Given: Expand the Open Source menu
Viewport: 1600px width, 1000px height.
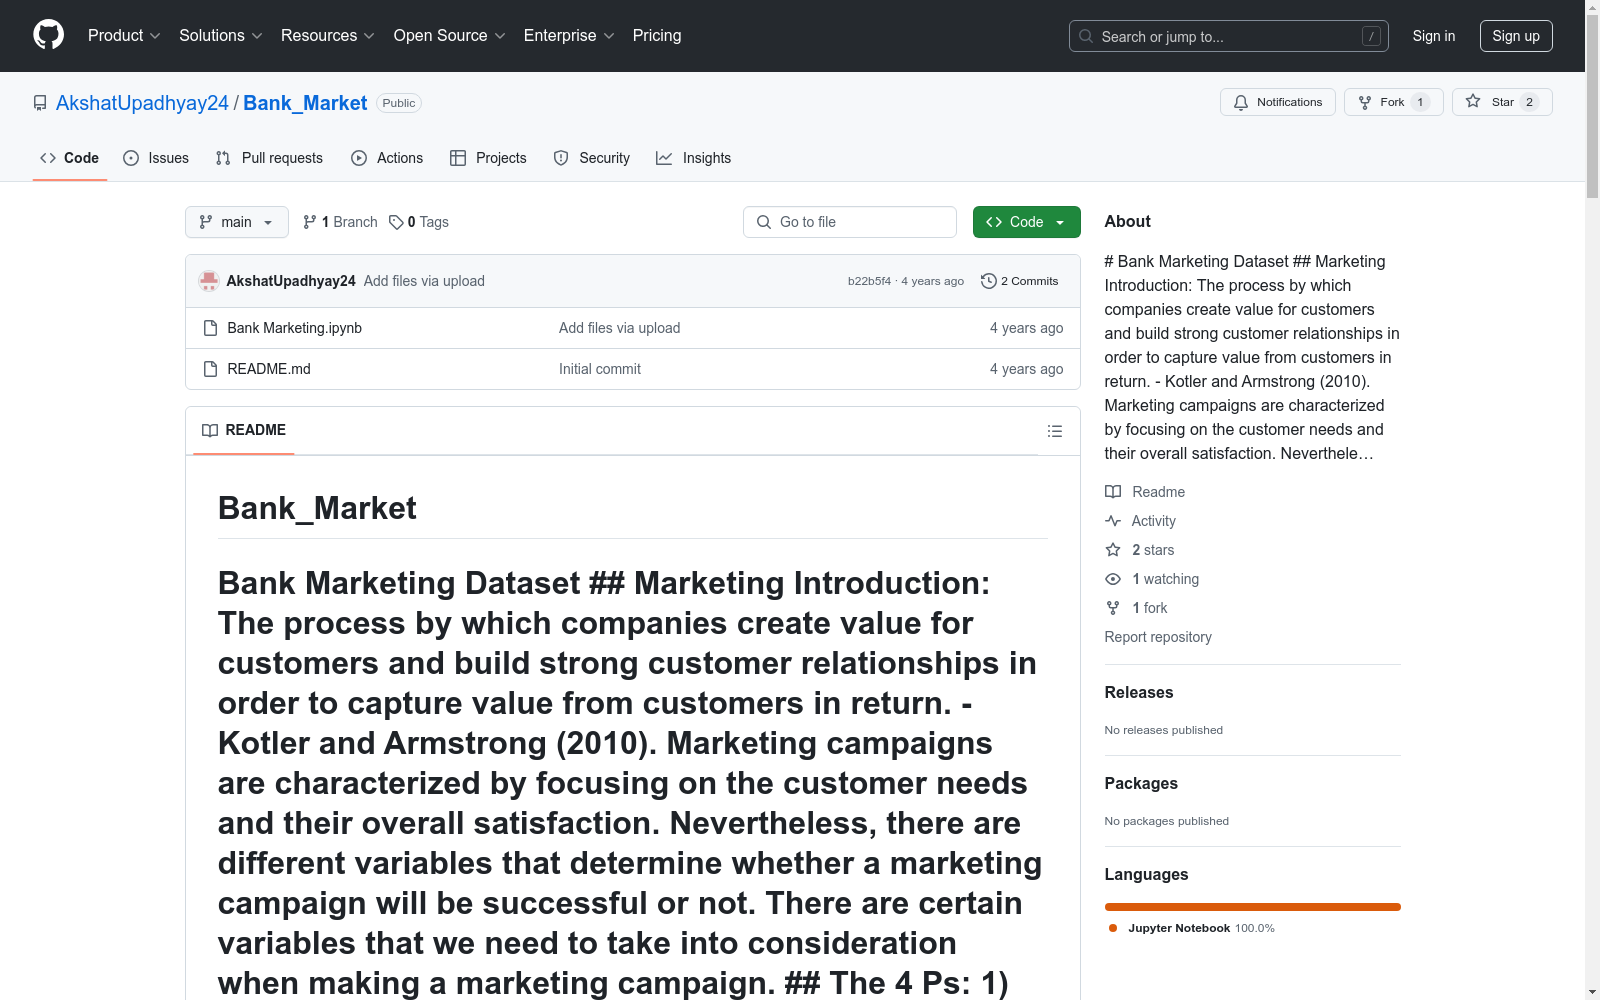Looking at the screenshot, I should click(450, 36).
